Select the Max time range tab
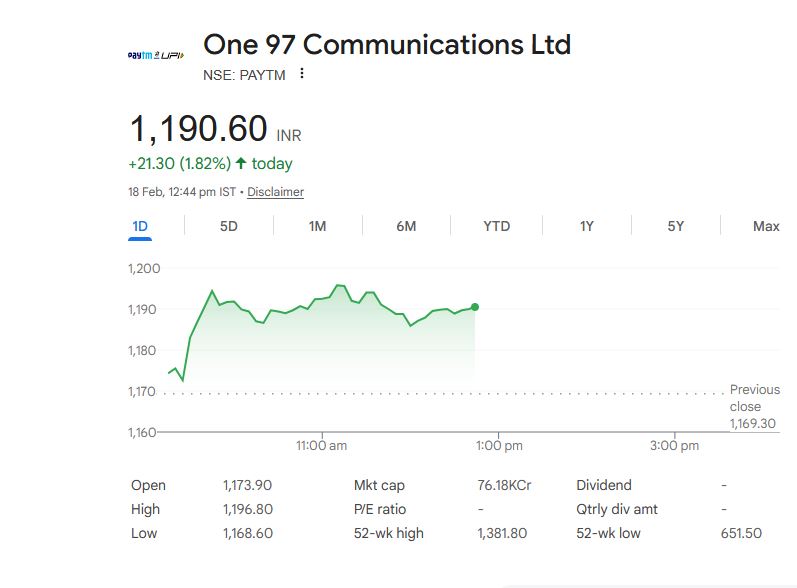 (766, 226)
